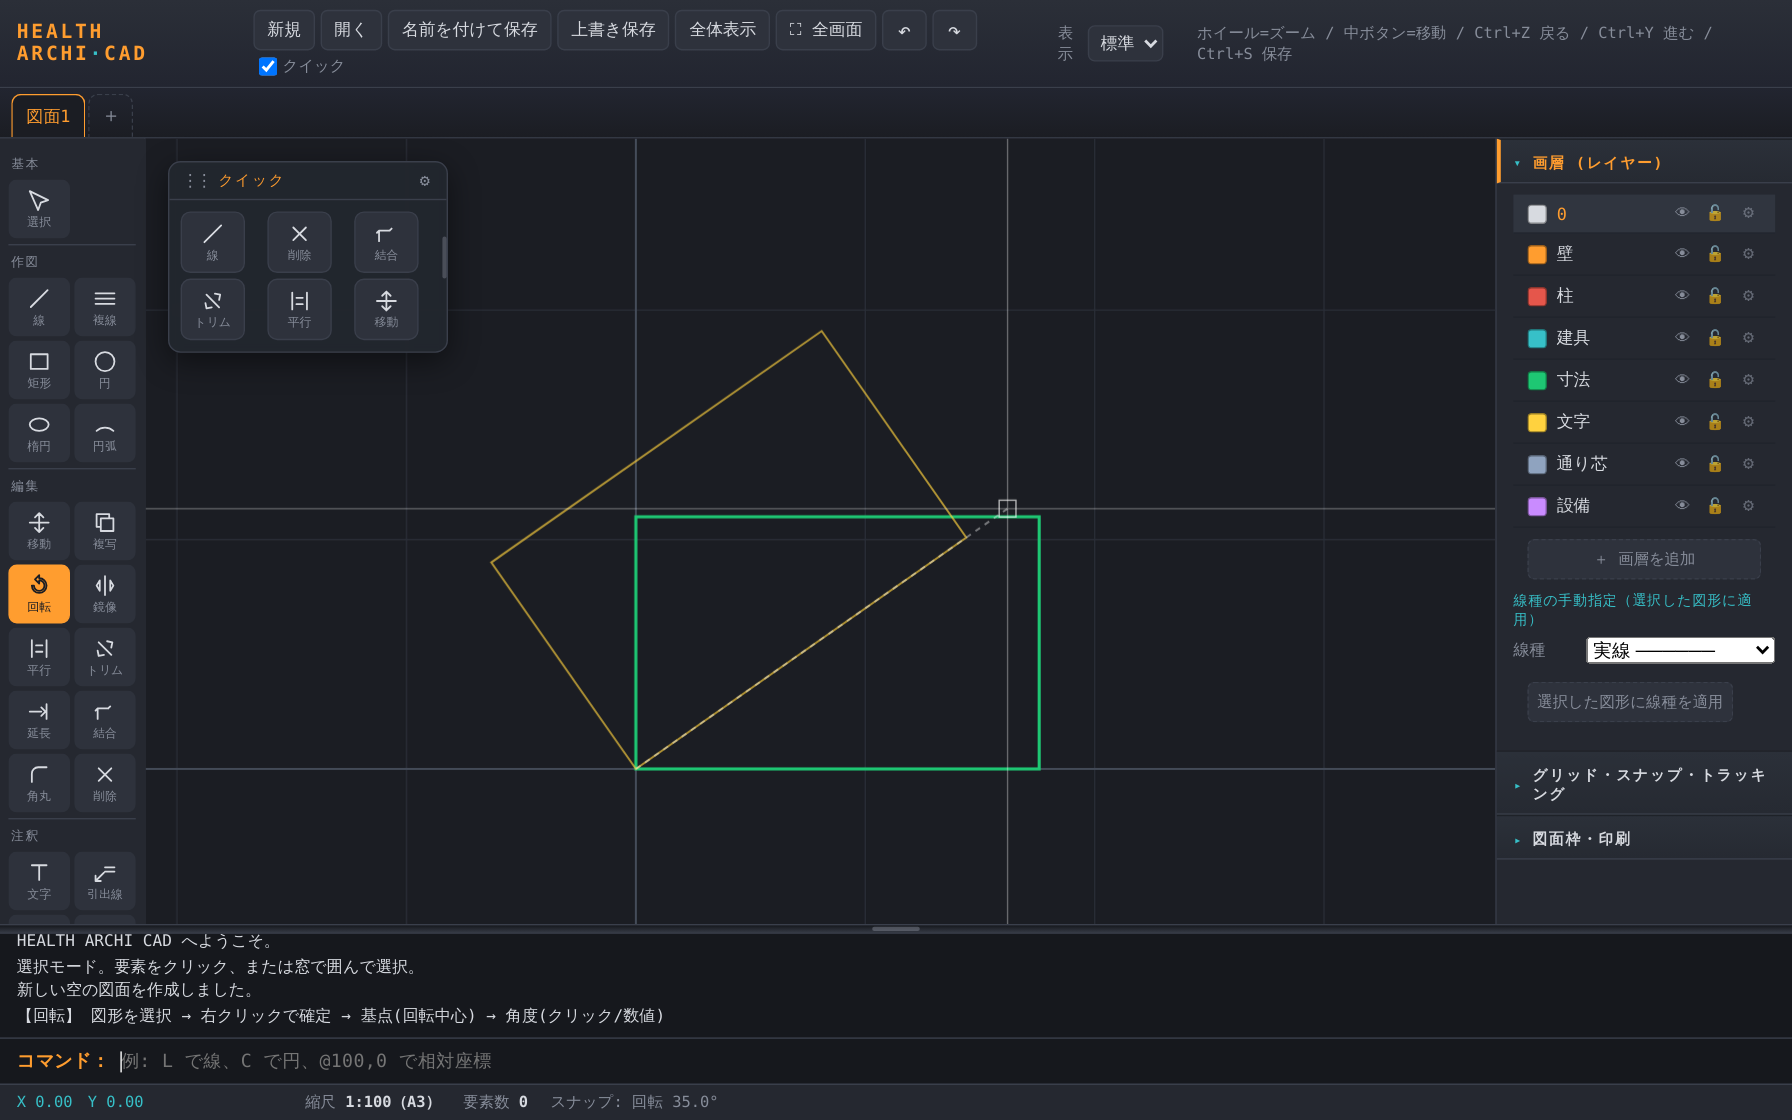Open the 線種 line type dropdown

(1680, 650)
